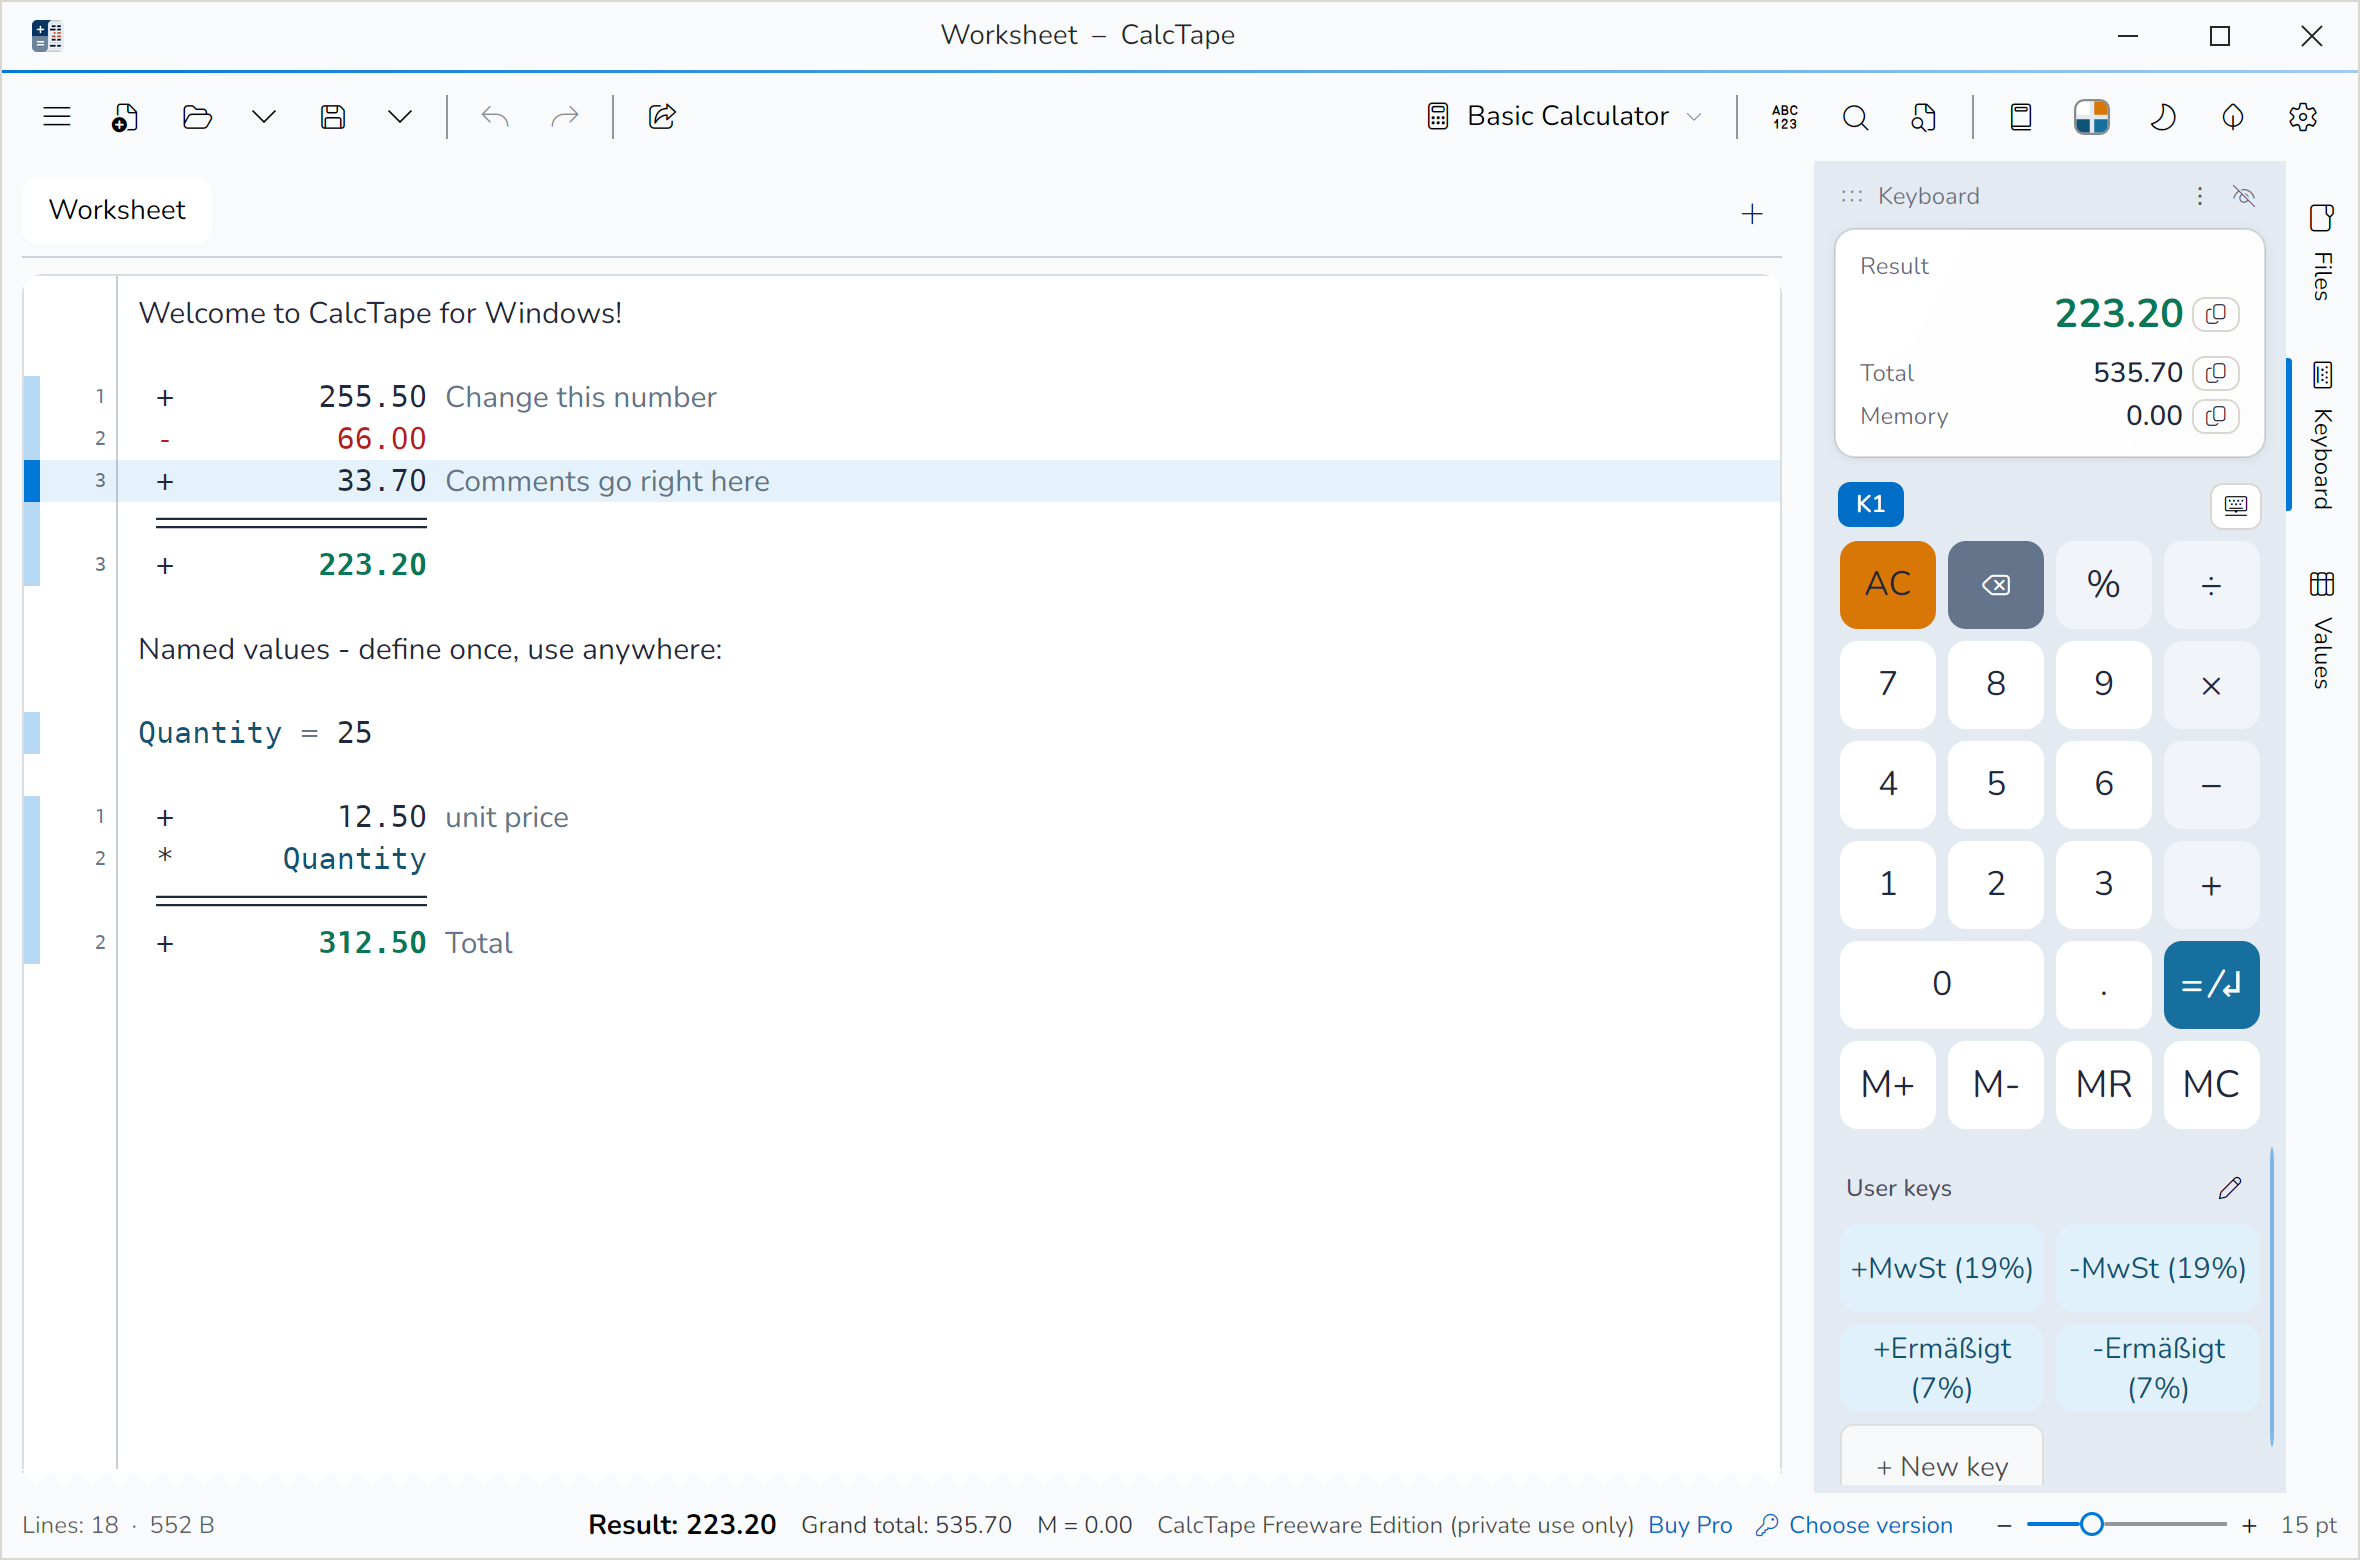The height and width of the screenshot is (1560, 2360).
Task: Undo the last action
Action: (x=495, y=117)
